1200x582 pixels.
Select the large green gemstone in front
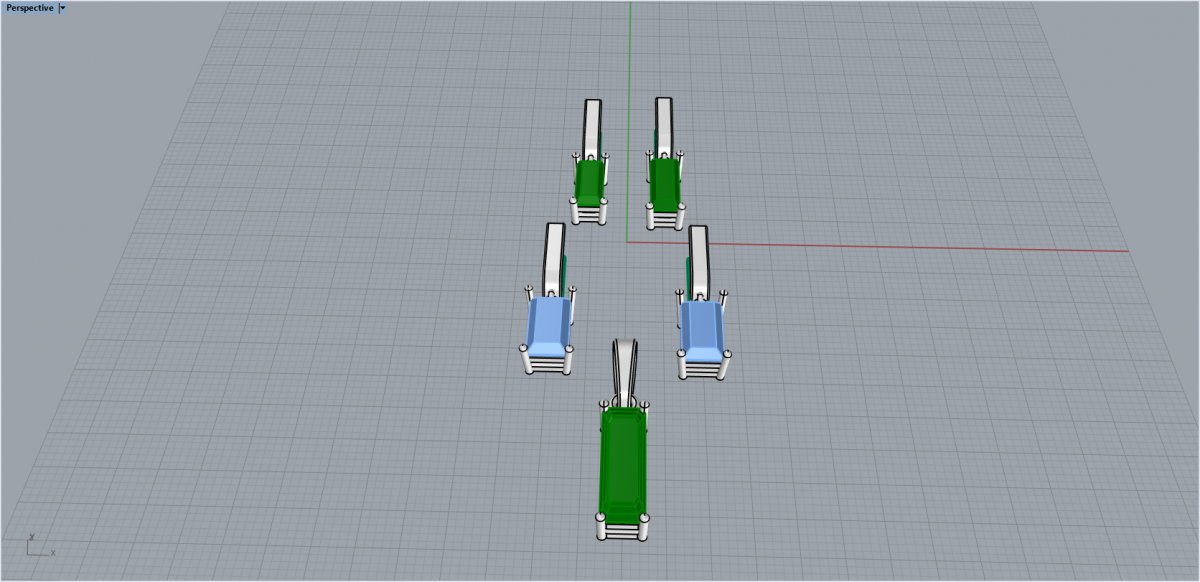pos(624,465)
